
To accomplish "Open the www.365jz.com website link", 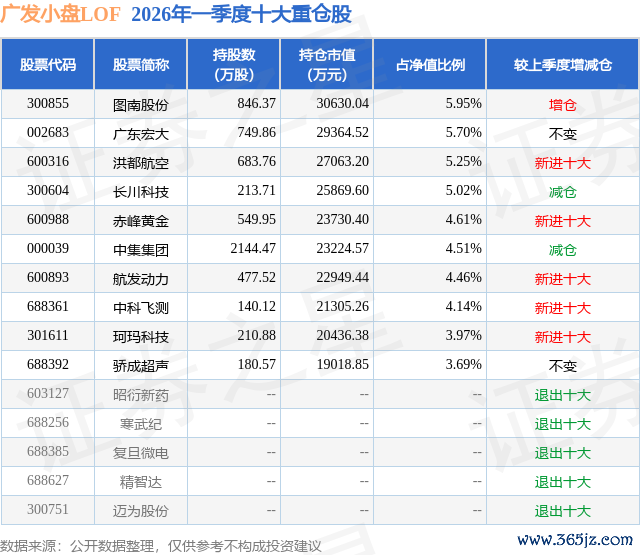I will [575, 540].
